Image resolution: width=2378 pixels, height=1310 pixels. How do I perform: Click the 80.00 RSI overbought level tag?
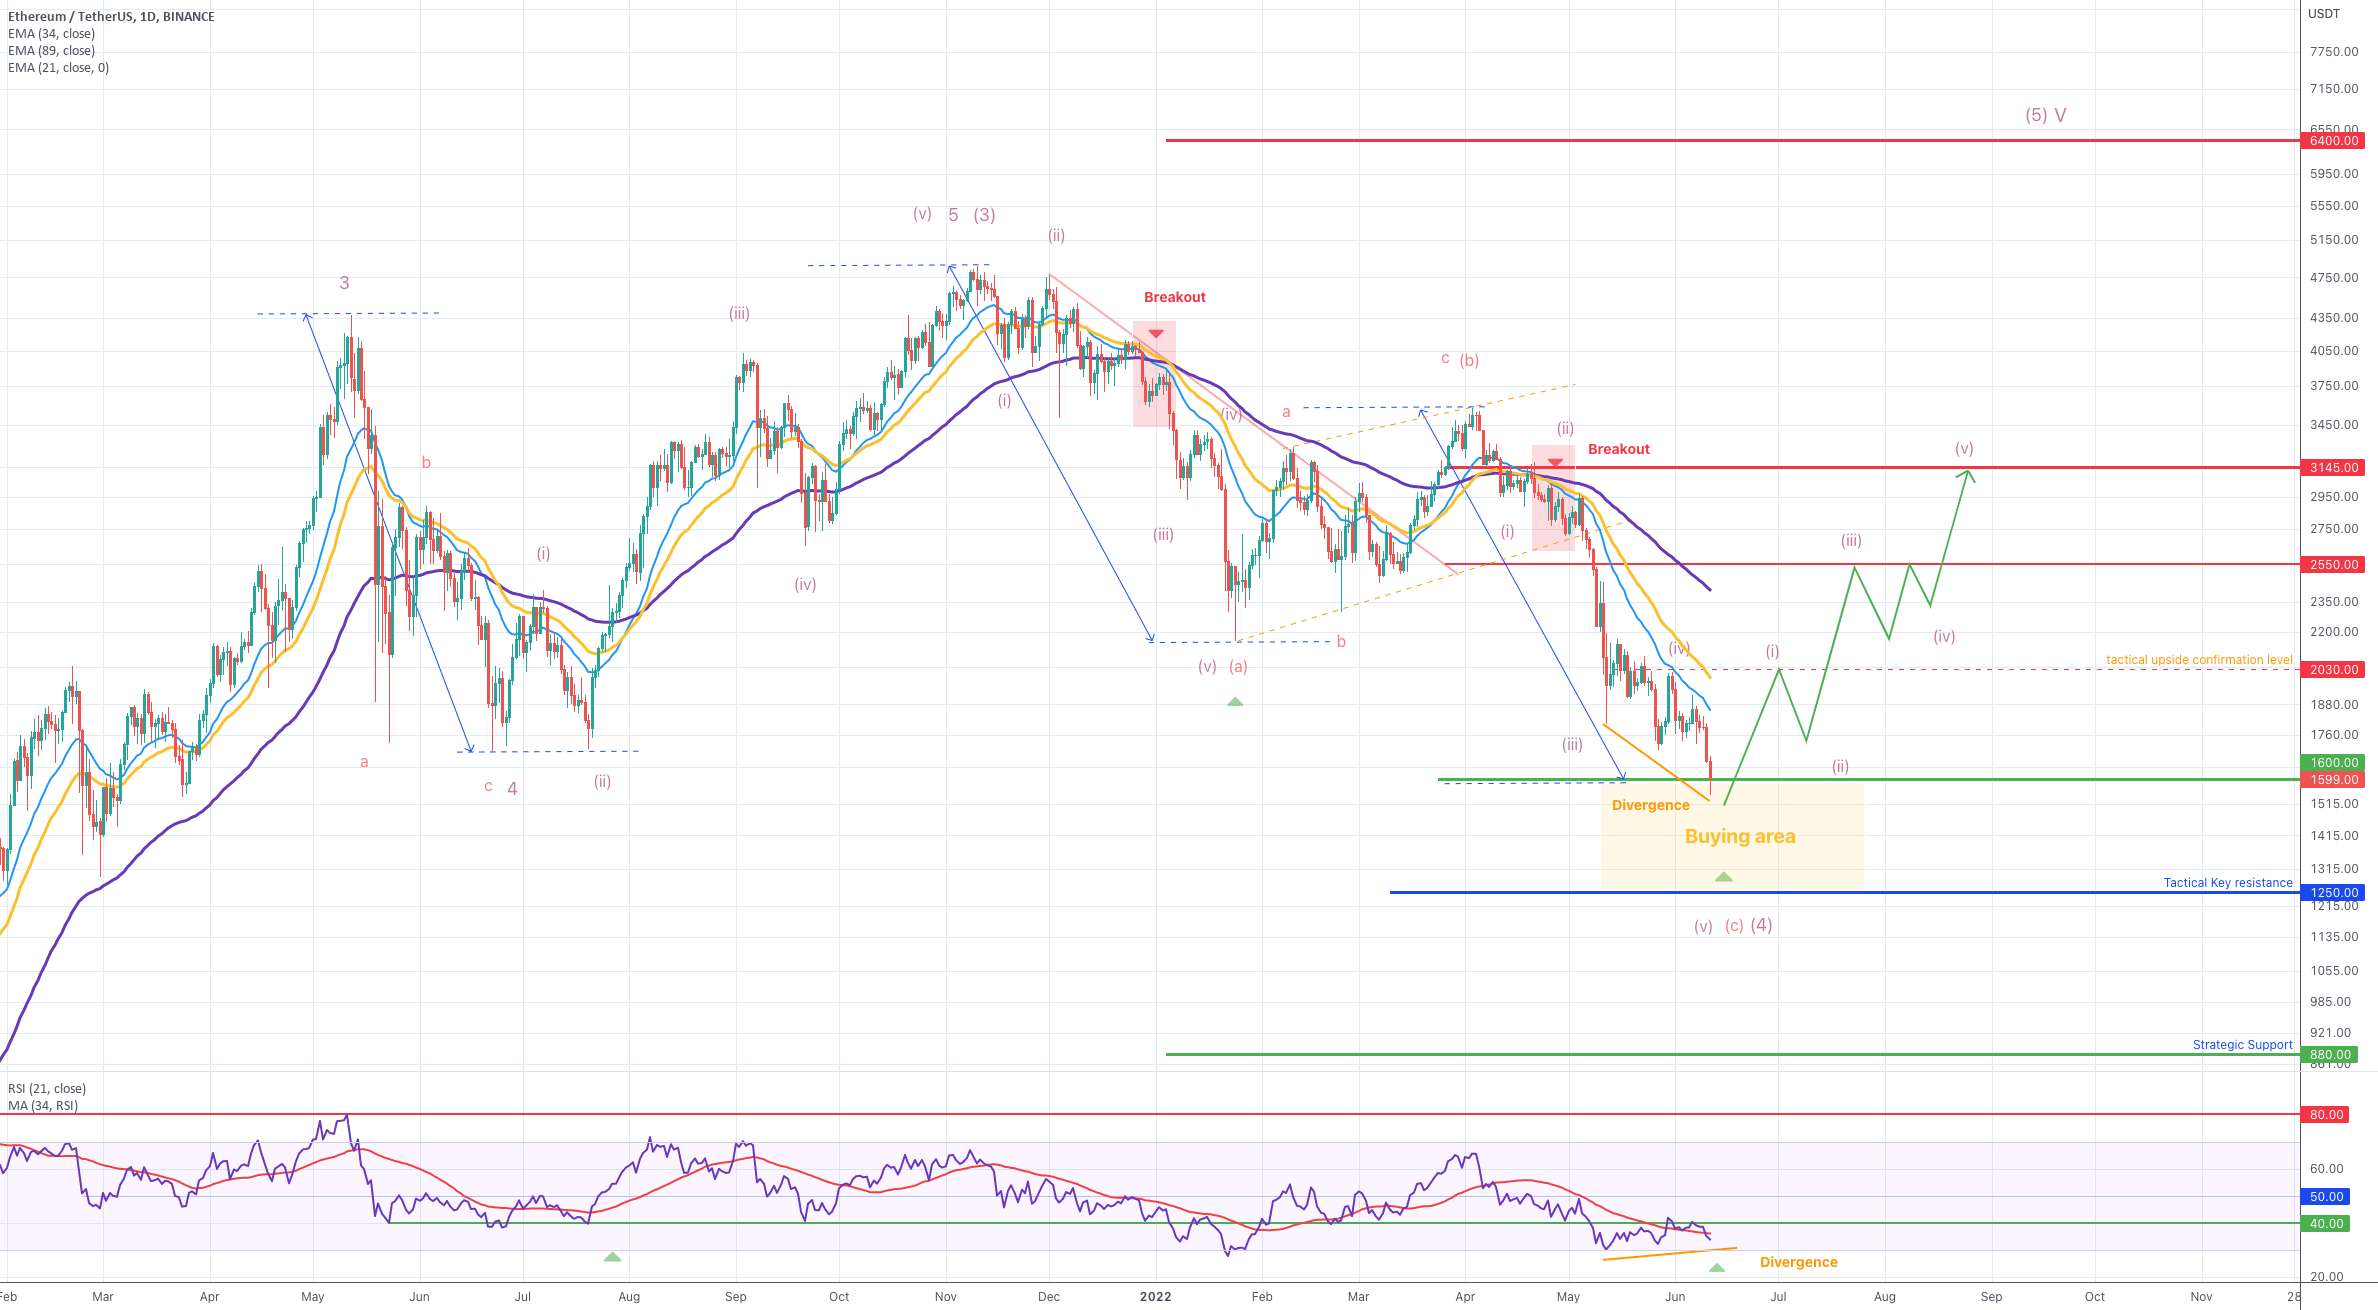point(2327,1114)
